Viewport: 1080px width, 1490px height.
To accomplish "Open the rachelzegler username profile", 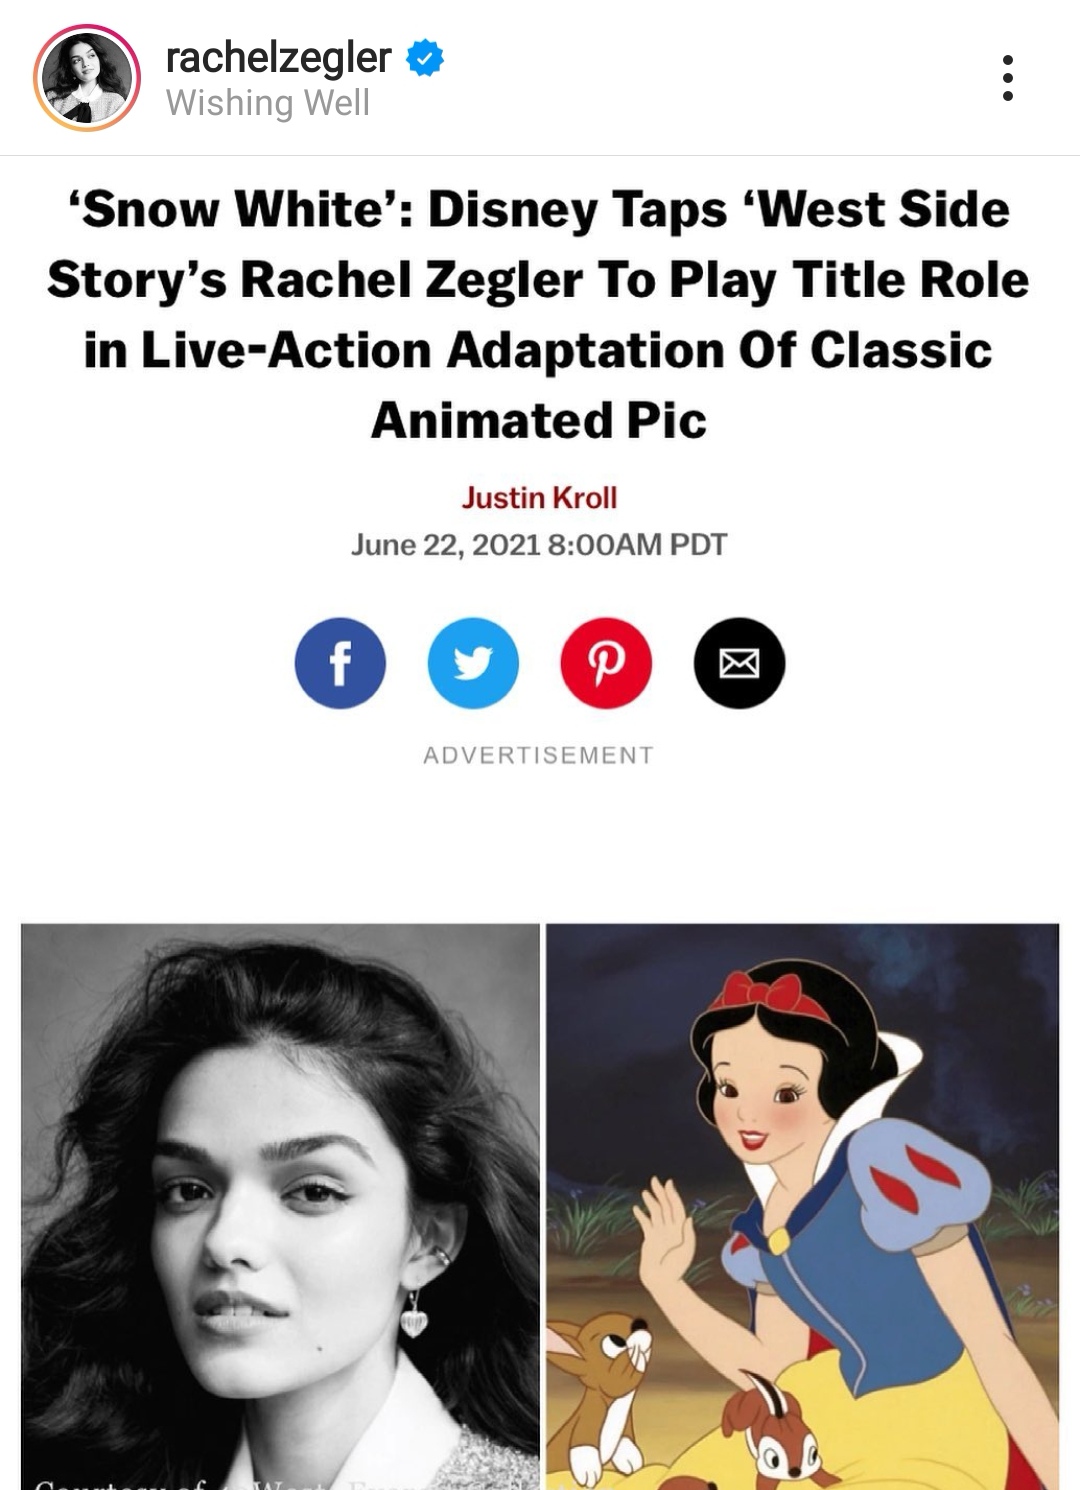I will coord(278,57).
